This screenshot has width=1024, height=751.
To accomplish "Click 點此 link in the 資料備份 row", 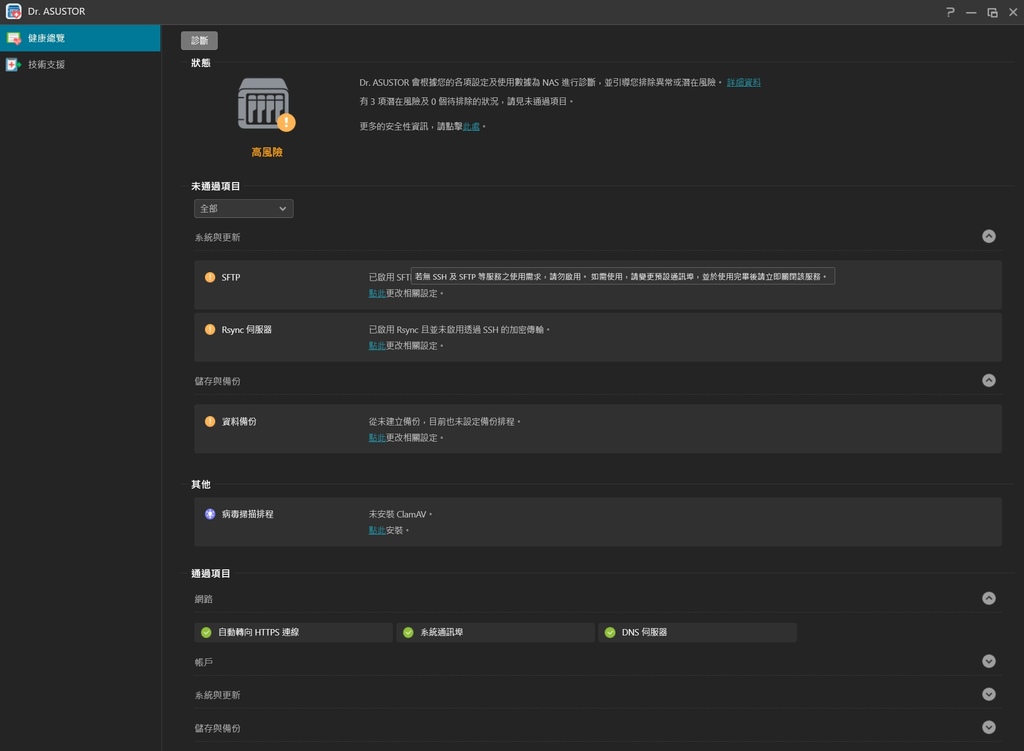I will 377,438.
